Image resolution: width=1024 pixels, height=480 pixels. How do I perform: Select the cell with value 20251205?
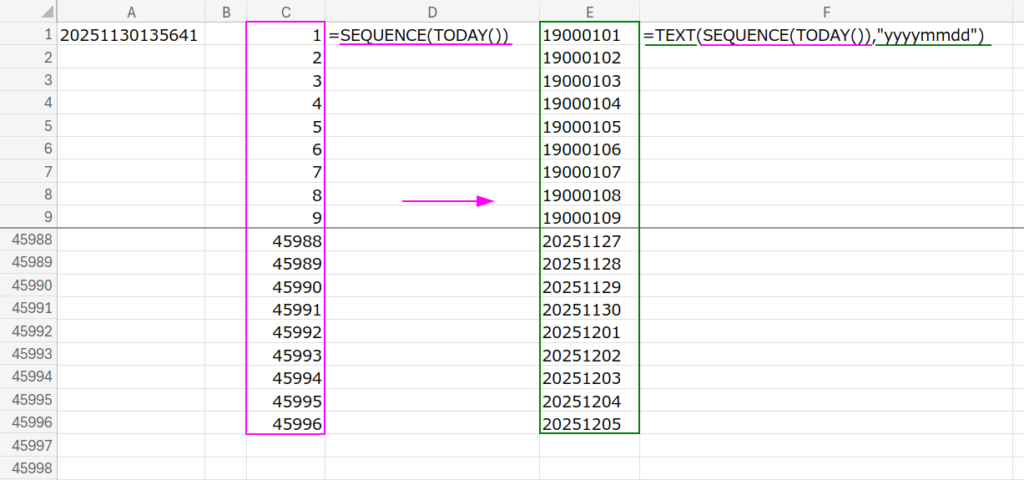[x=589, y=425]
